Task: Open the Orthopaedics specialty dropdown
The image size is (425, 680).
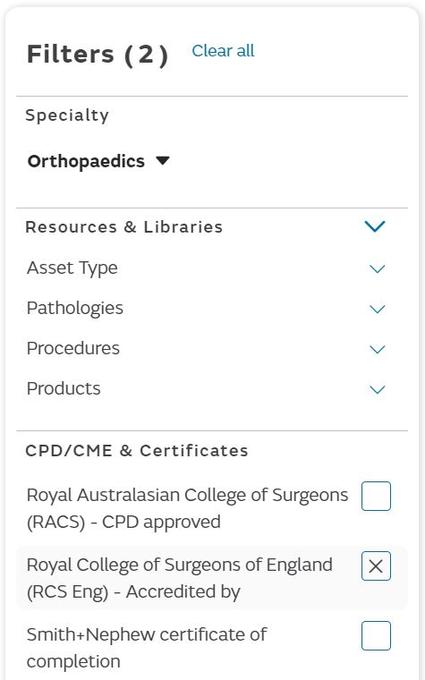Action: pos(98,161)
